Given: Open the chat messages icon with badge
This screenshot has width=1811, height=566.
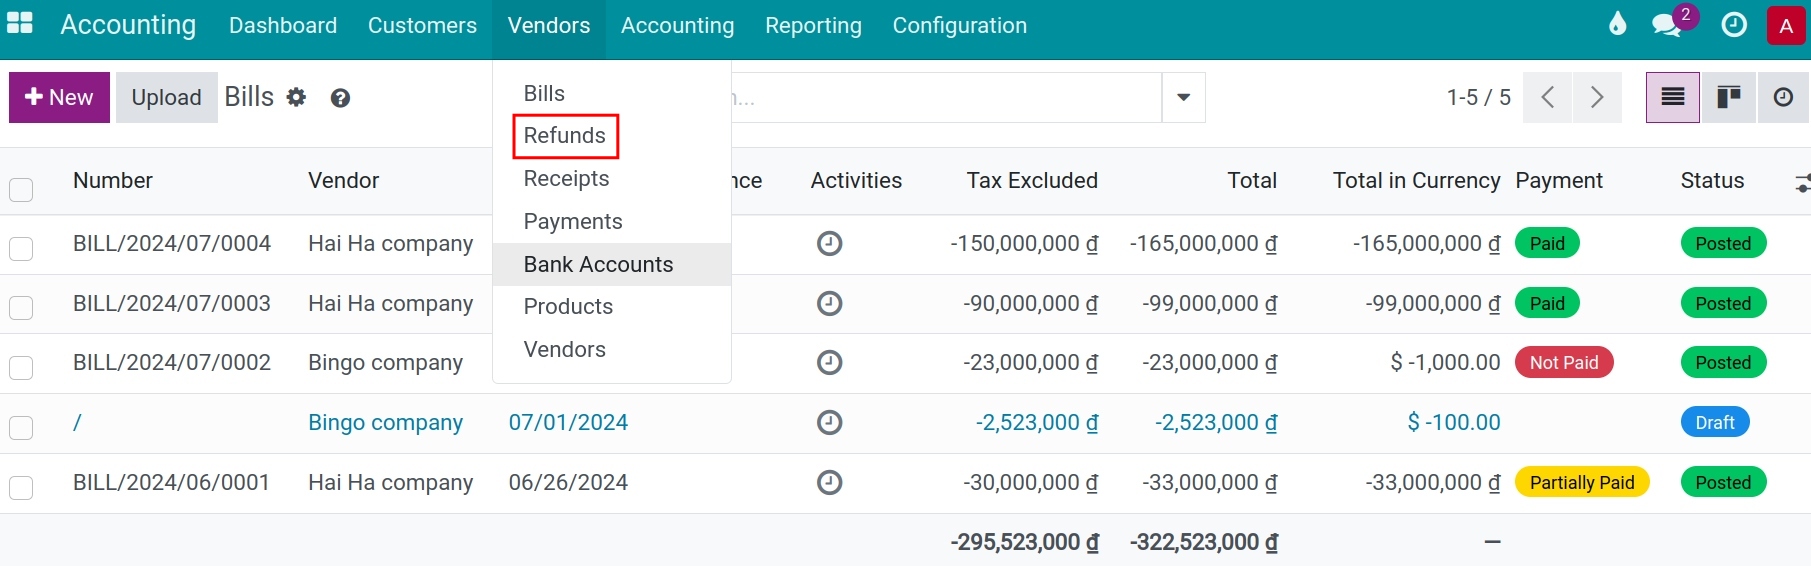Looking at the screenshot, I should 1667,25.
